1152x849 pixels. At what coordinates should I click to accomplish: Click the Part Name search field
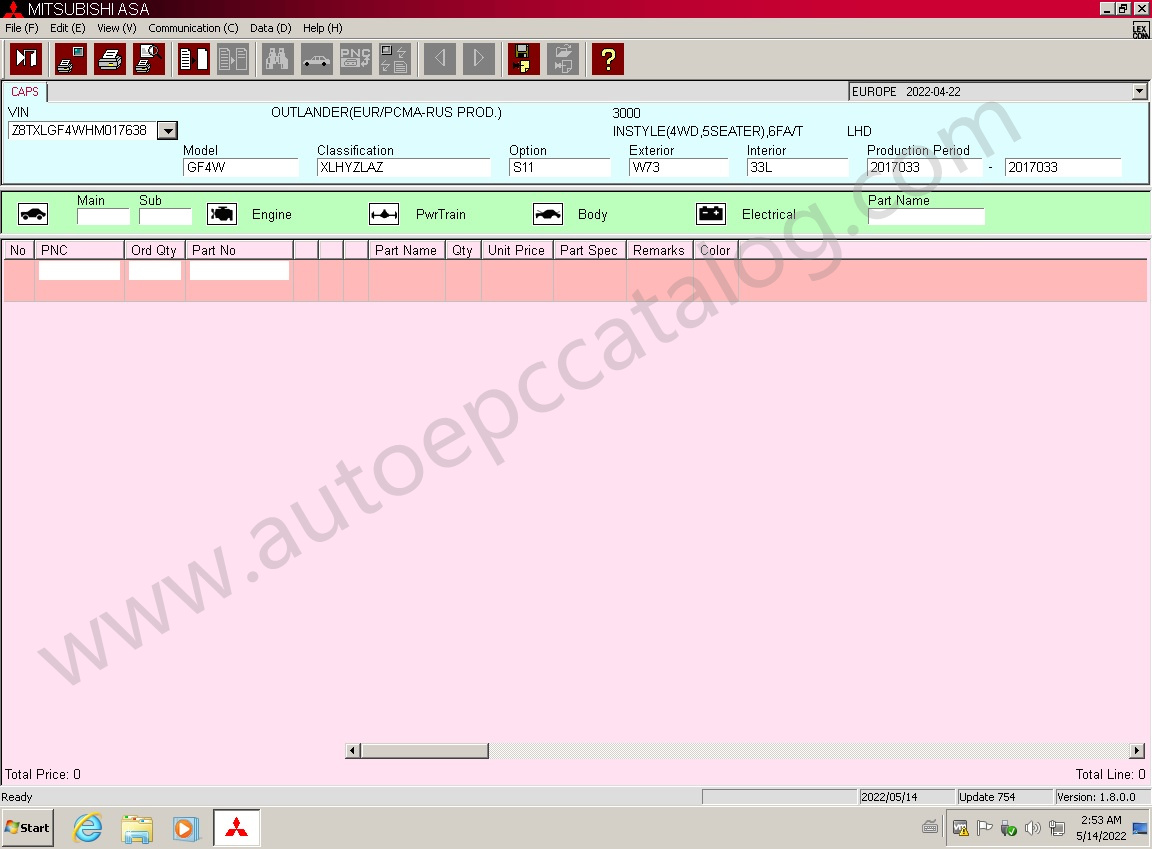click(926, 217)
